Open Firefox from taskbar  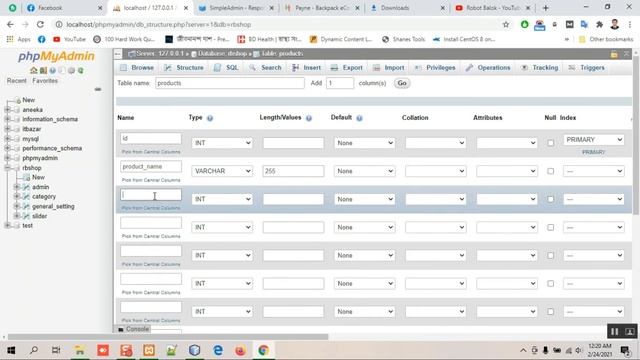pyautogui.click(x=240, y=350)
